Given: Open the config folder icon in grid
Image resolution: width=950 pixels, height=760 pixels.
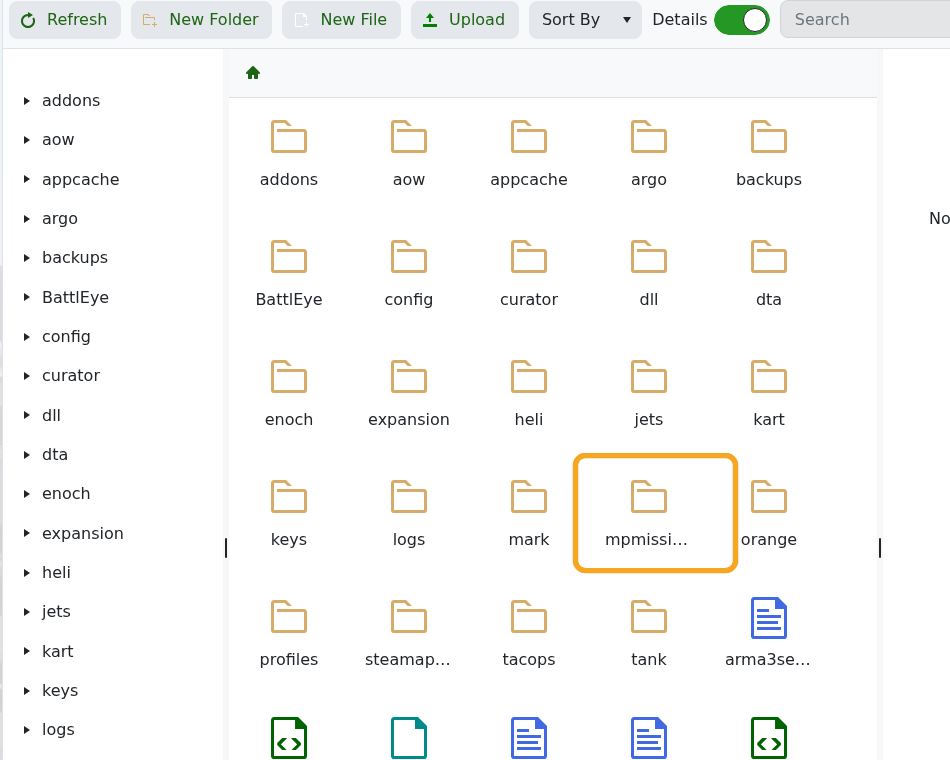Looking at the screenshot, I should coord(409,256).
